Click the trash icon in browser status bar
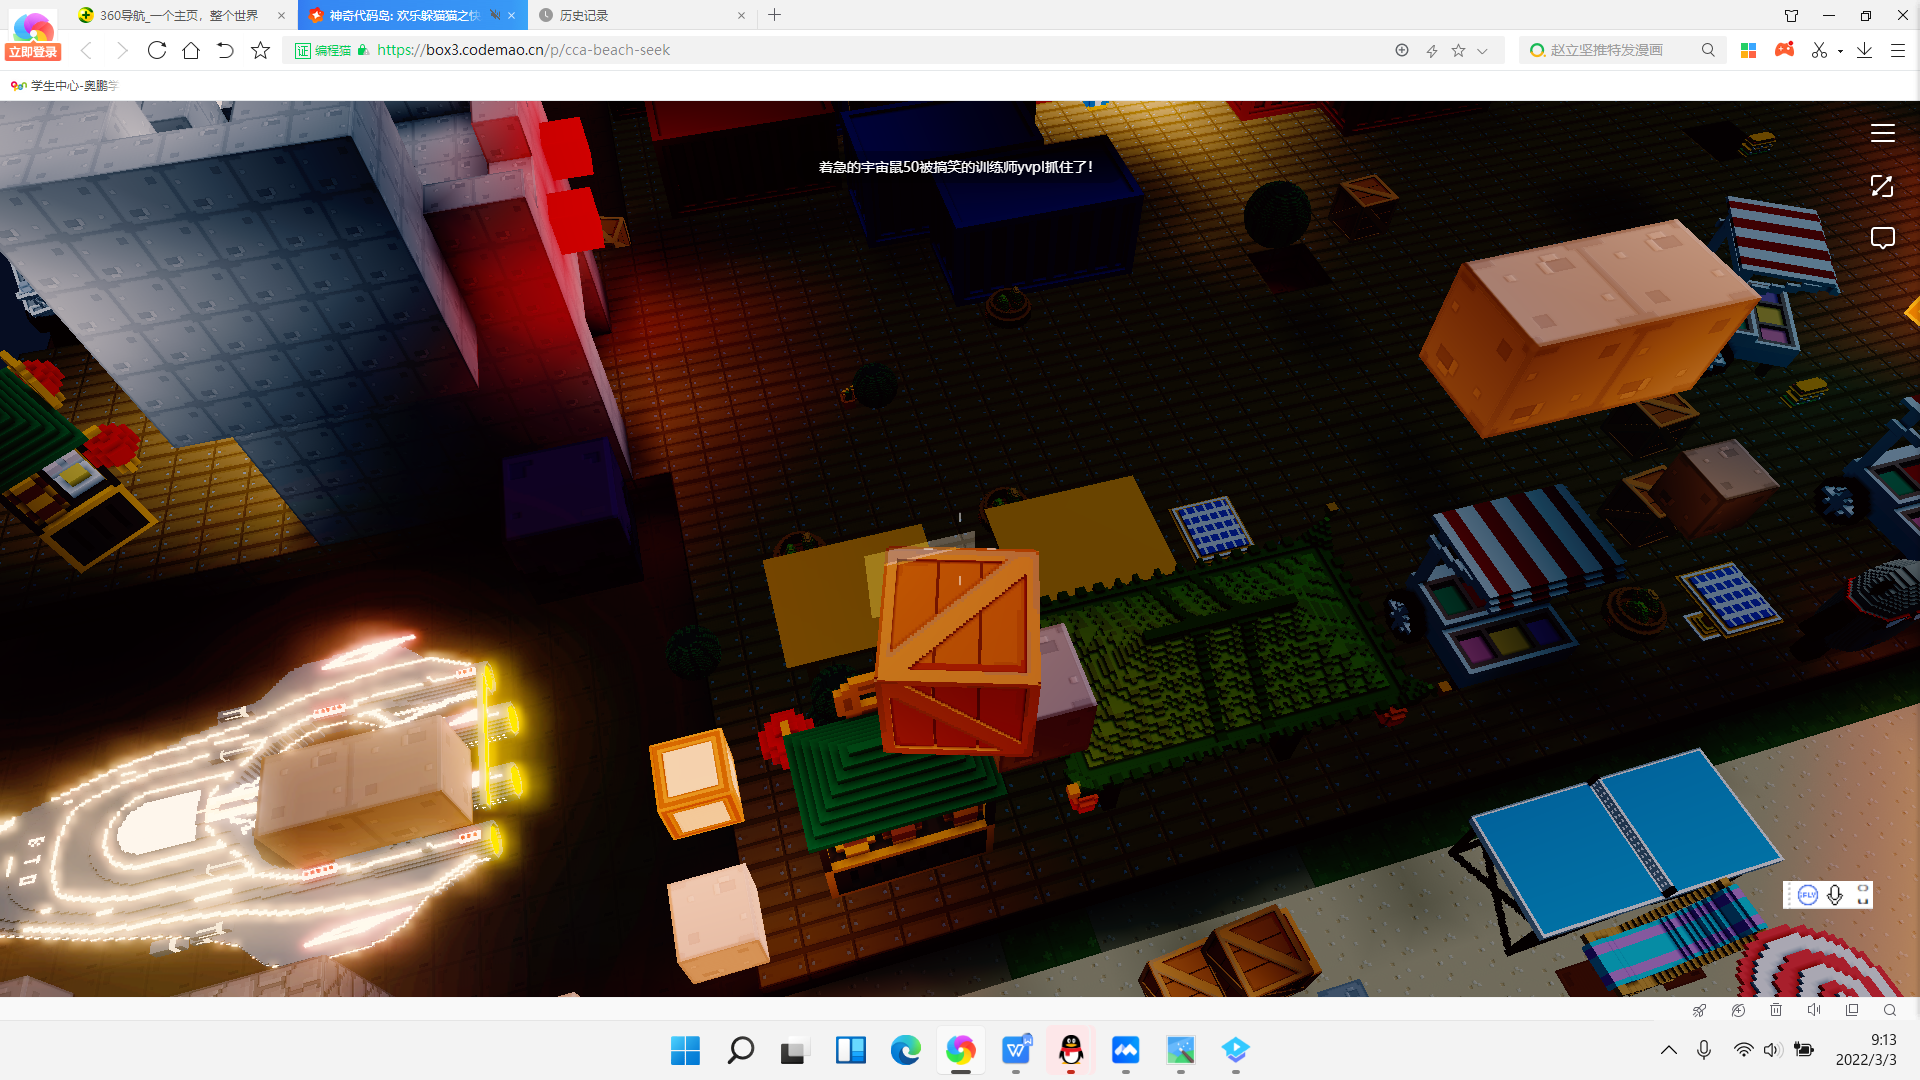Screen dimensions: 1920x1080 click(x=1776, y=1010)
